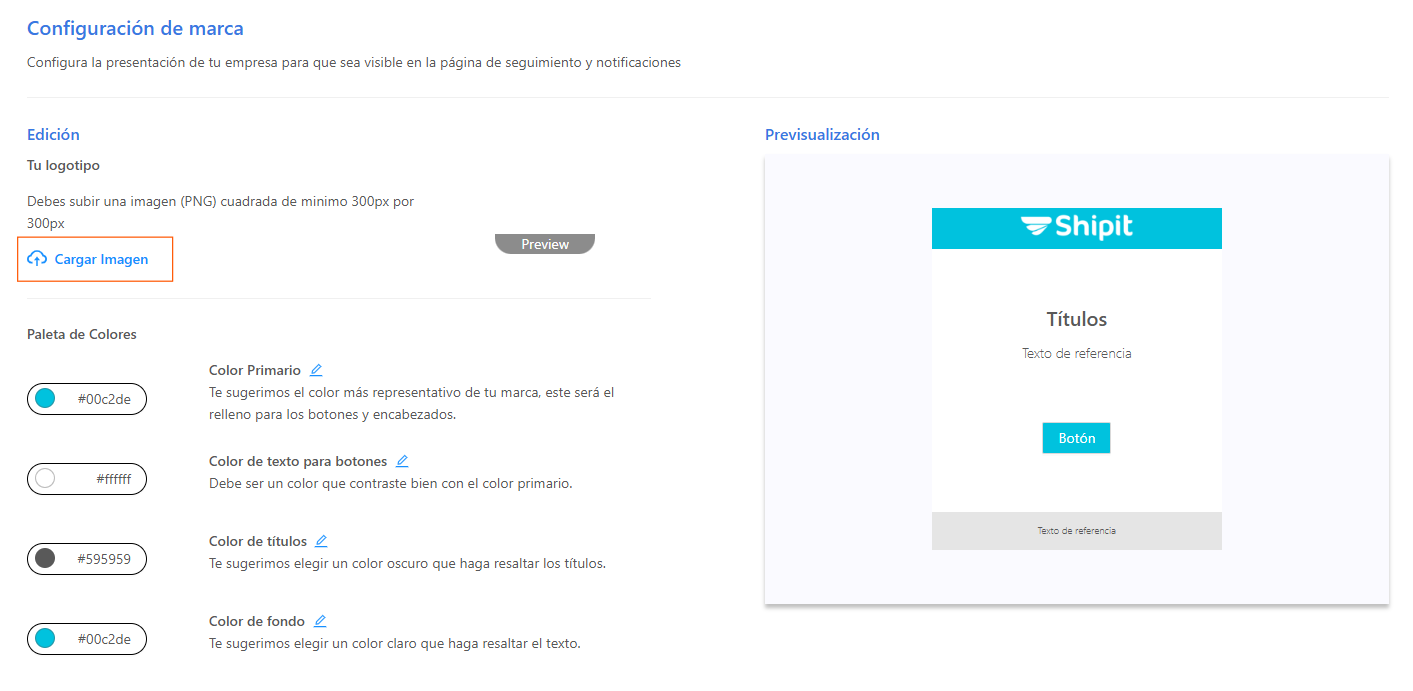Screen dimensions: 1413x691
Task: Pick the dark gray title color swatch
Action: point(45,559)
